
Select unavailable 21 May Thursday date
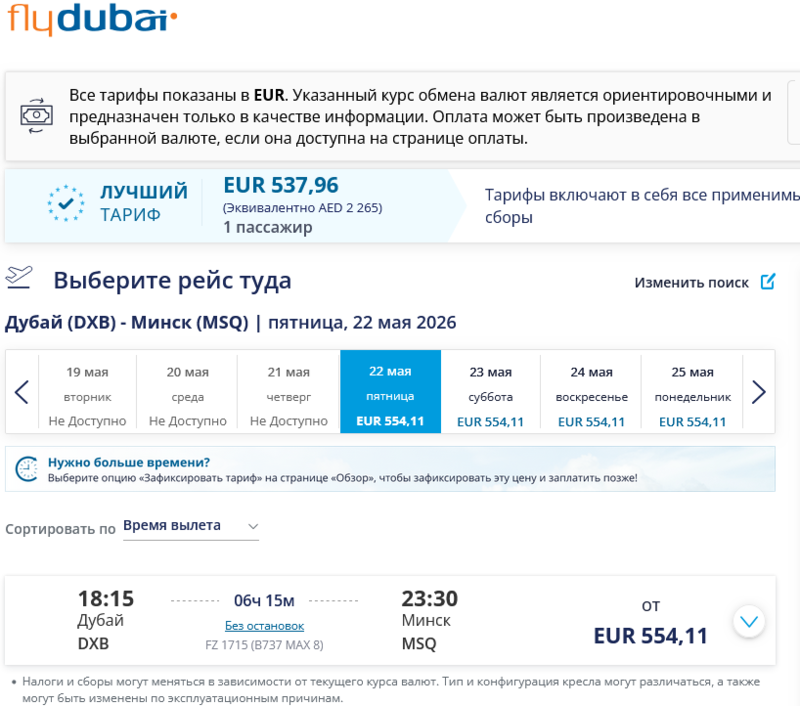(x=288, y=392)
